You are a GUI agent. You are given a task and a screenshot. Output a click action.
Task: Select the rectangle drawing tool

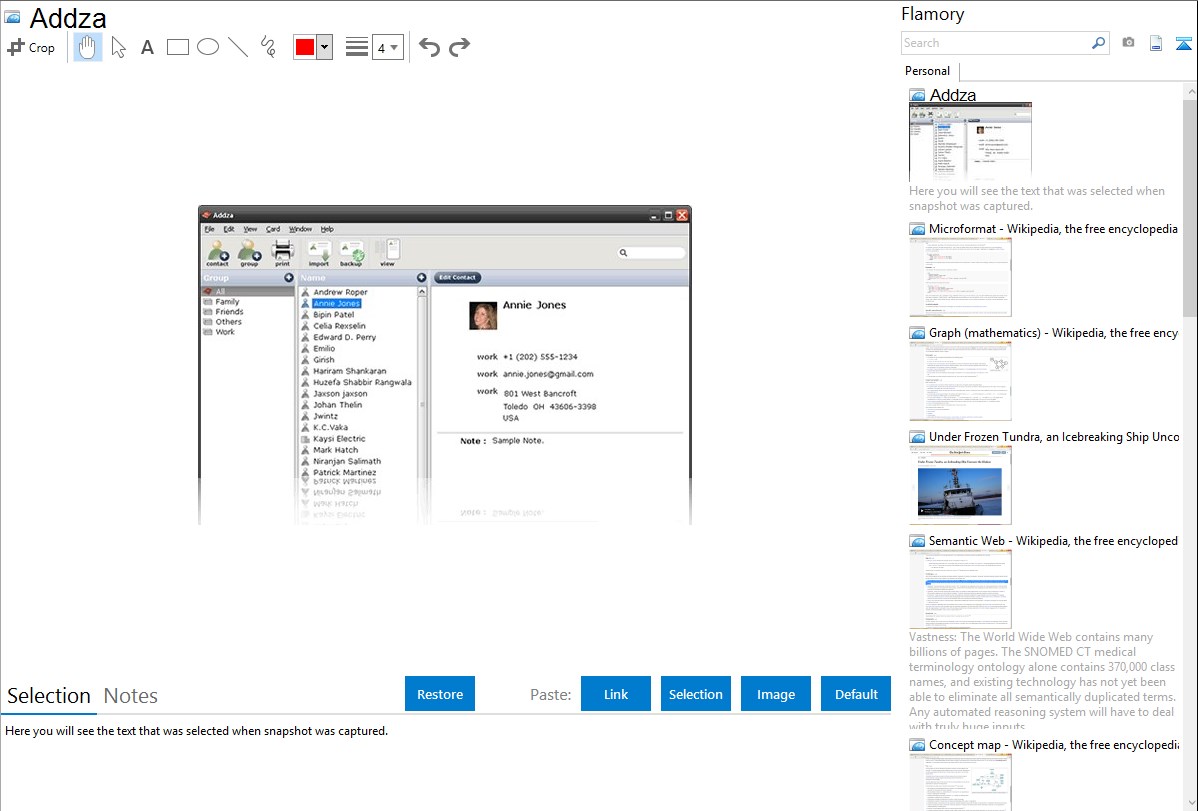click(x=177, y=47)
